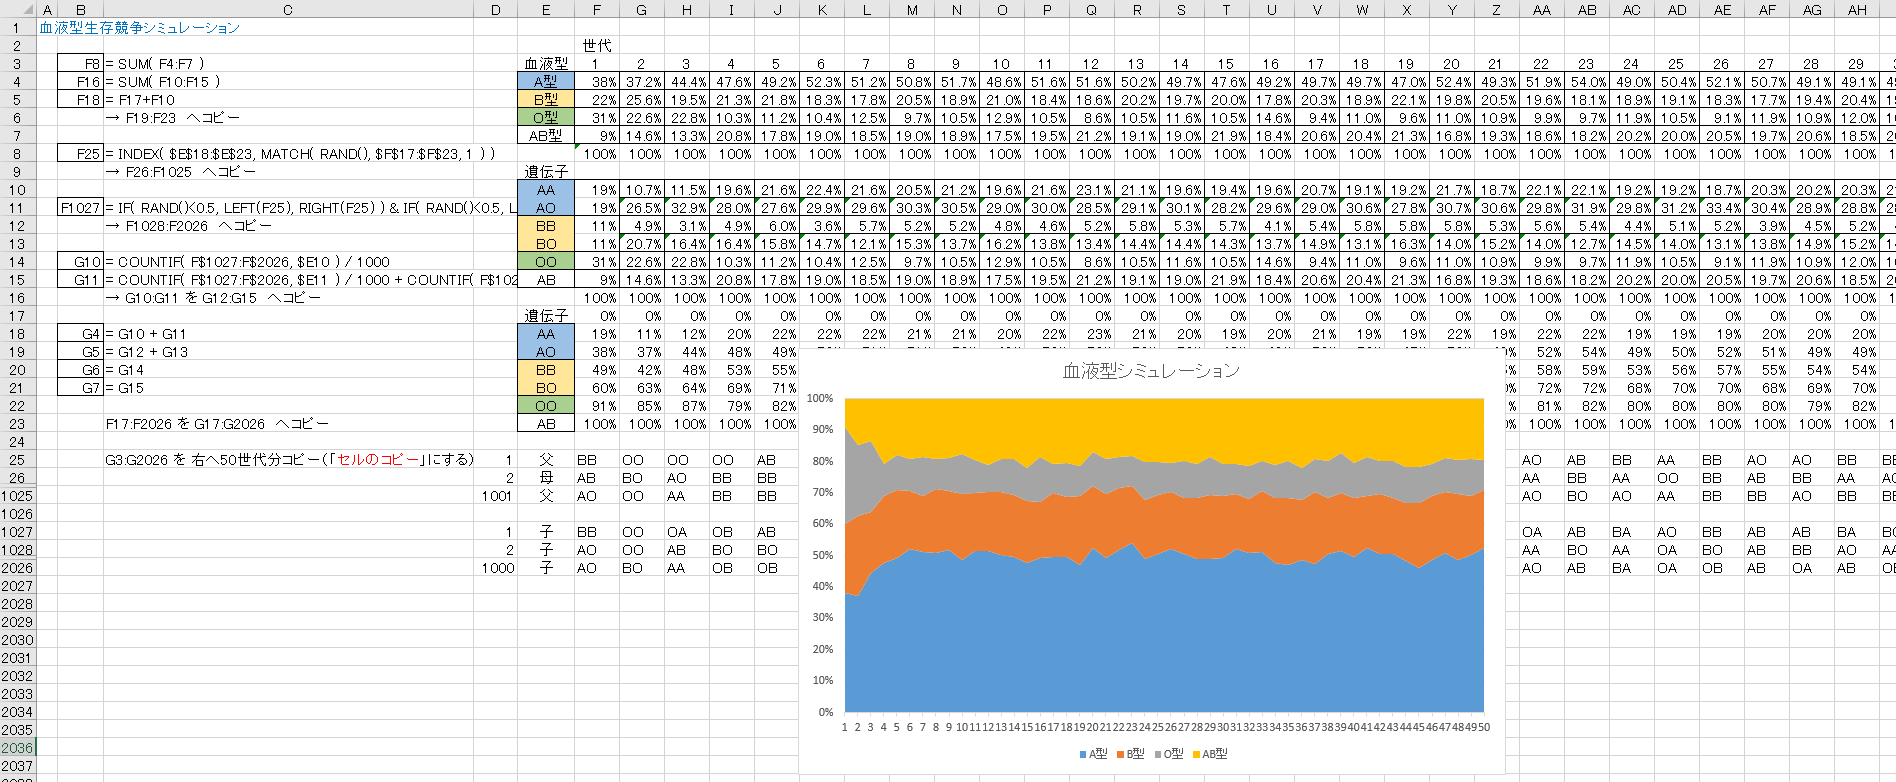Click the note F17:F2026 を G17:G2026 へコピー
This screenshot has width=1896, height=782.
(217, 424)
